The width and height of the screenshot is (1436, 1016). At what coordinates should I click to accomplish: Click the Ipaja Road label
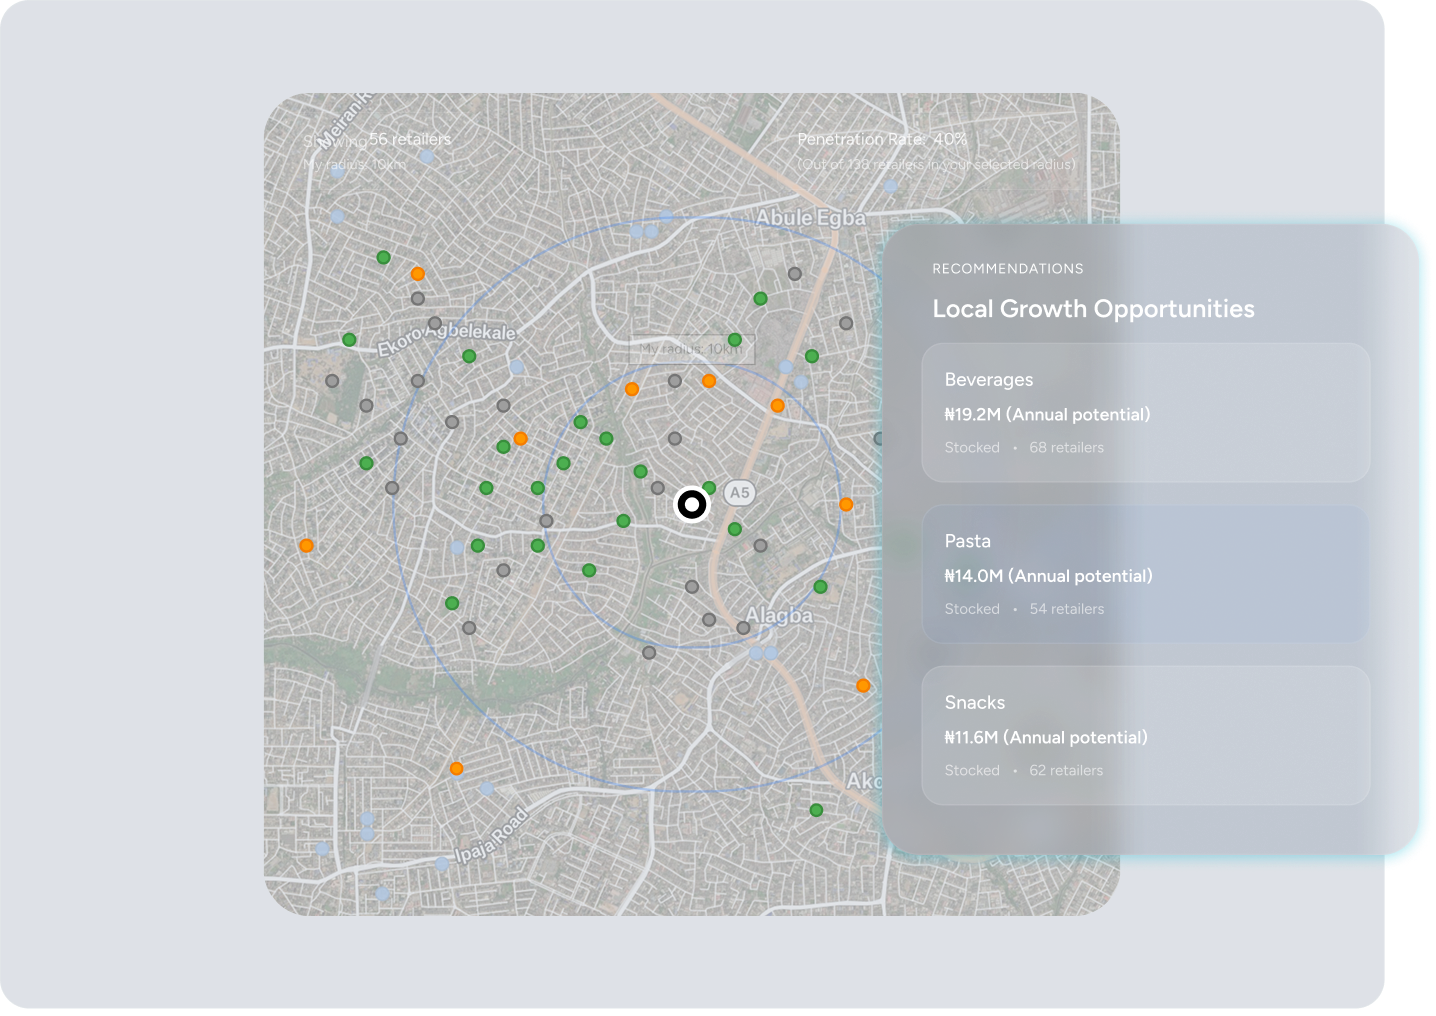[x=492, y=836]
